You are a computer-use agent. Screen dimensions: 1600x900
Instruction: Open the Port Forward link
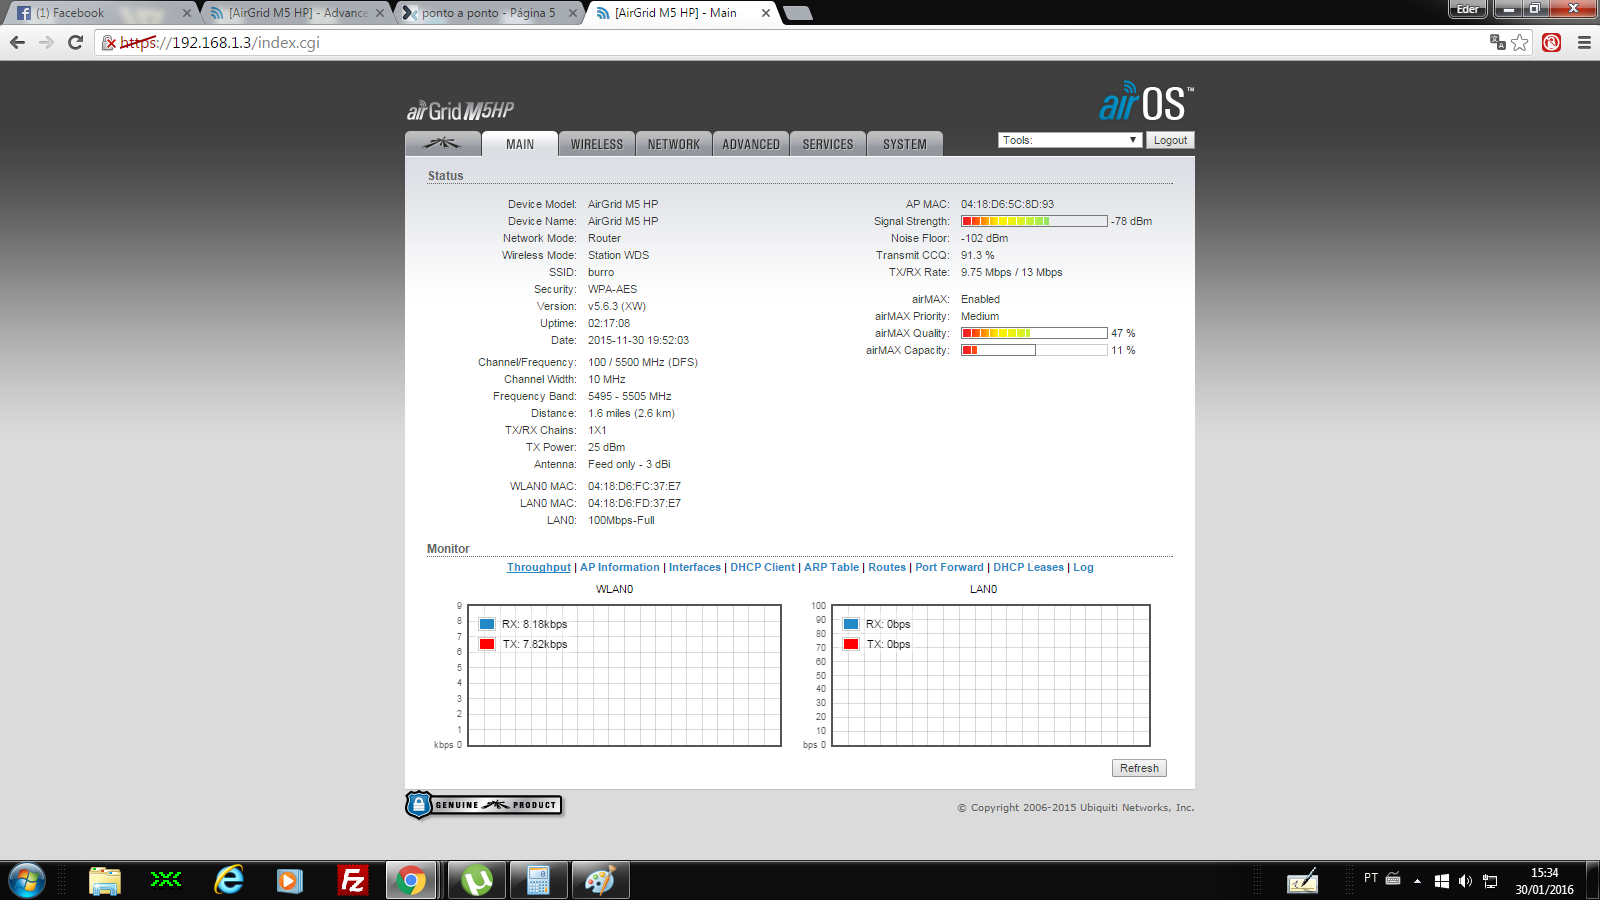tap(950, 567)
